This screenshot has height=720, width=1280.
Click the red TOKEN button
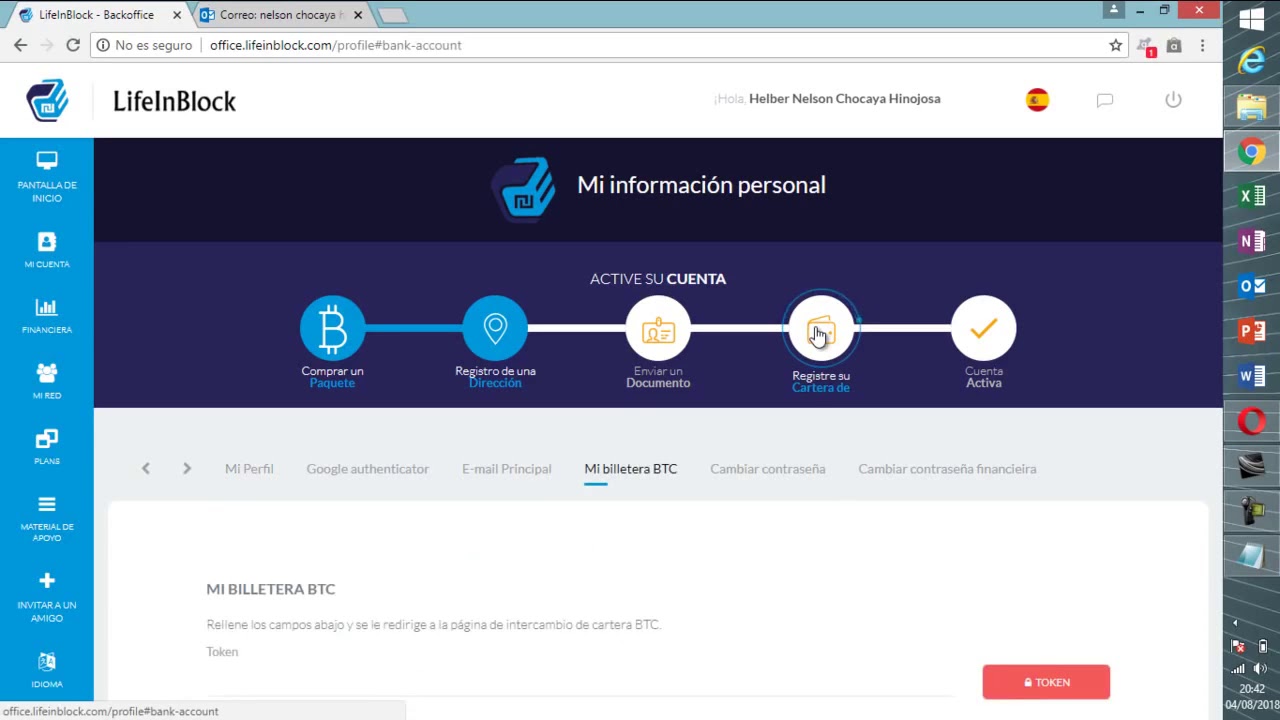point(1046,682)
